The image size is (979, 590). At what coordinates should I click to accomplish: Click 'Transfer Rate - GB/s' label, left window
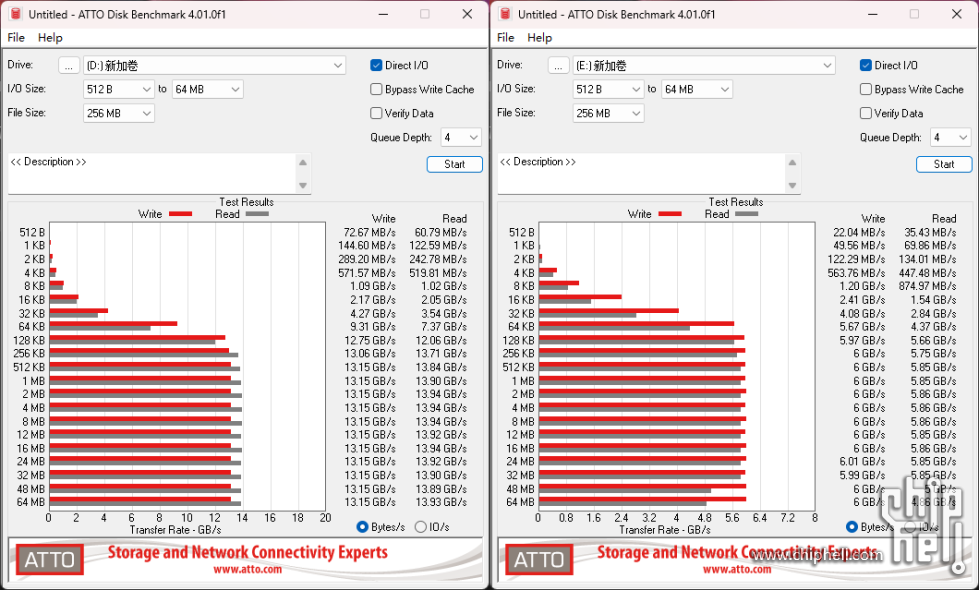pyautogui.click(x=175, y=529)
